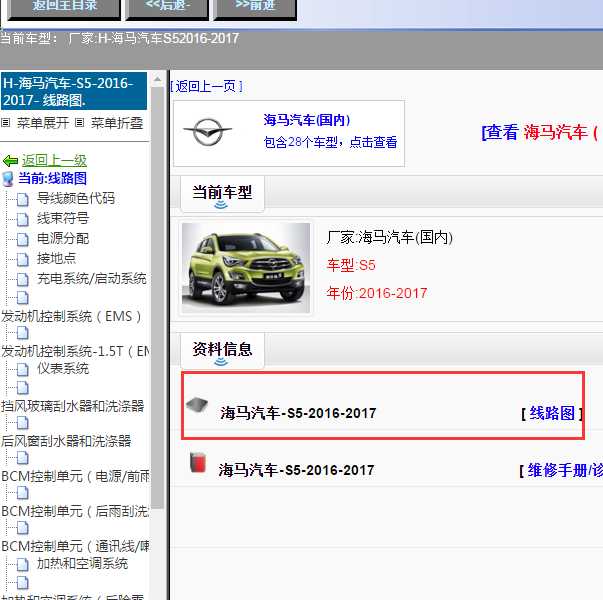Open the 查看 海马汽车 link
The width and height of the screenshot is (603, 600).
540,132
